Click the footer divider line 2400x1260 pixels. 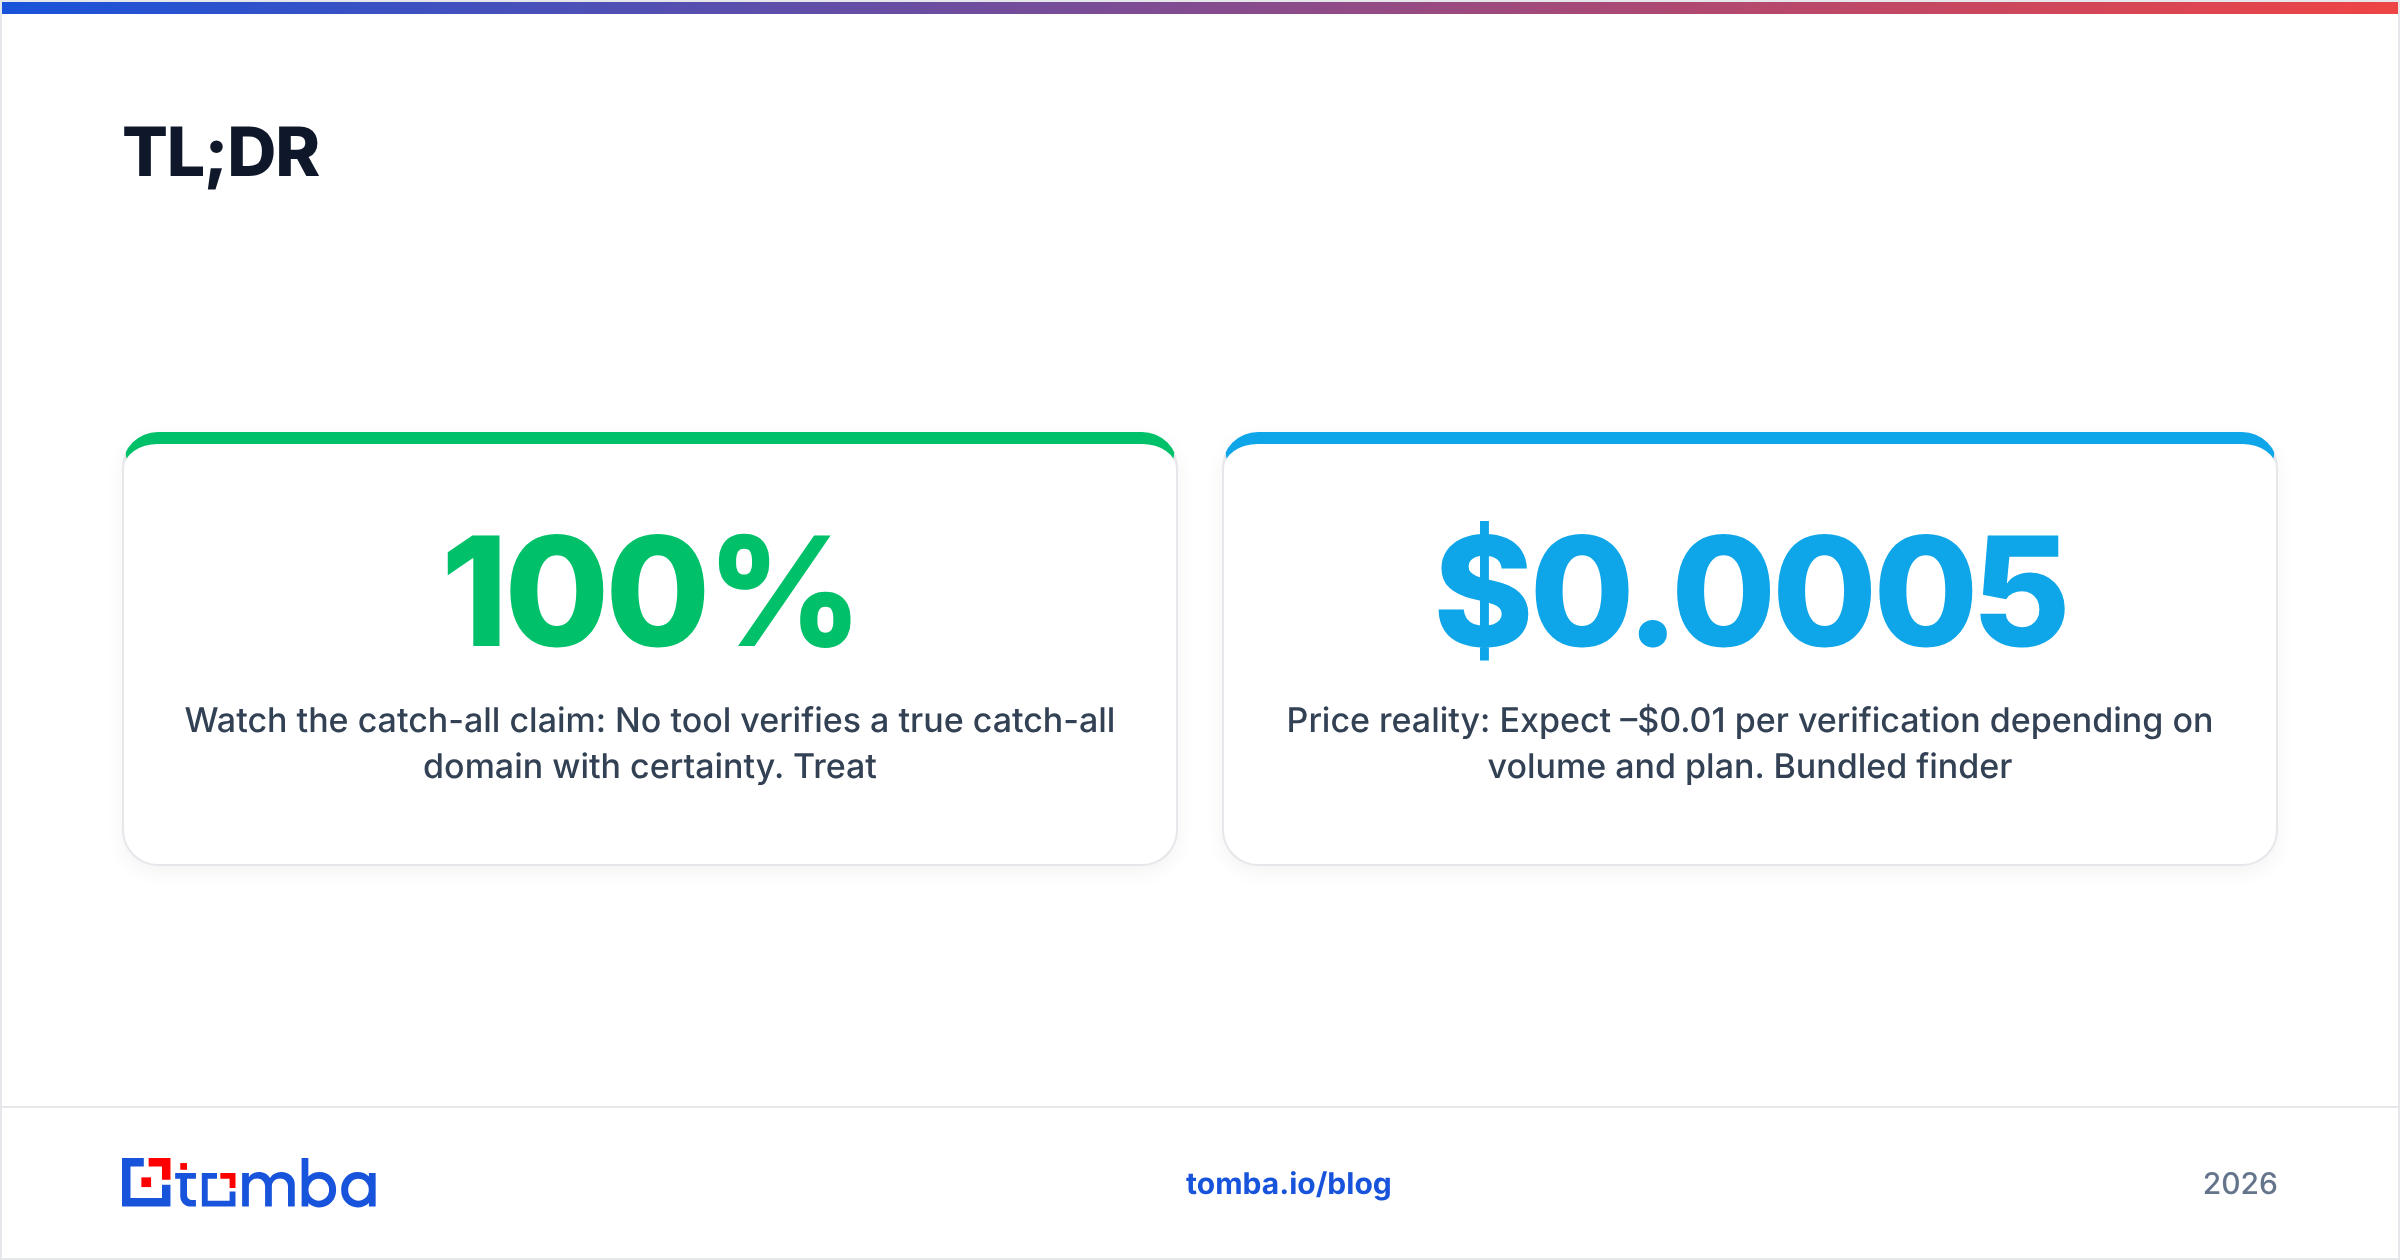point(1200,1107)
